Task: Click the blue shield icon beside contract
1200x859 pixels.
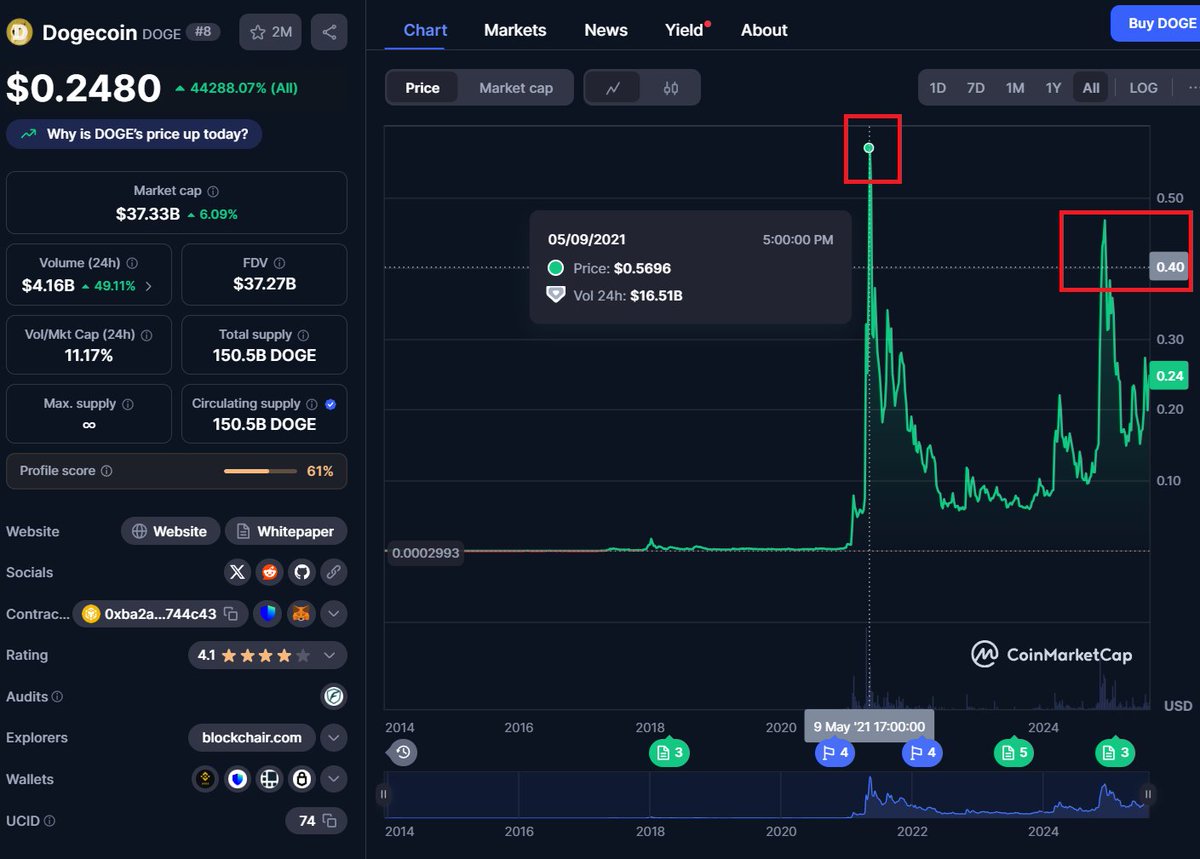Action: [x=267, y=613]
